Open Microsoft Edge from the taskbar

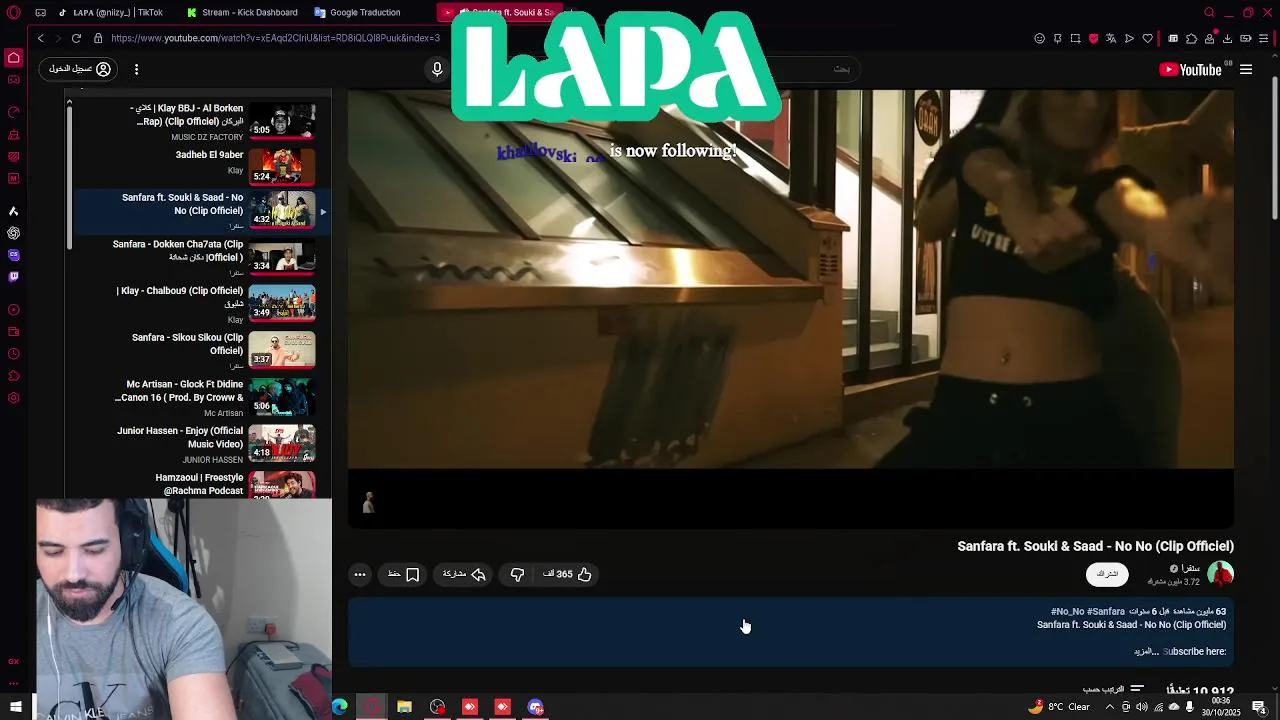pyautogui.click(x=340, y=707)
